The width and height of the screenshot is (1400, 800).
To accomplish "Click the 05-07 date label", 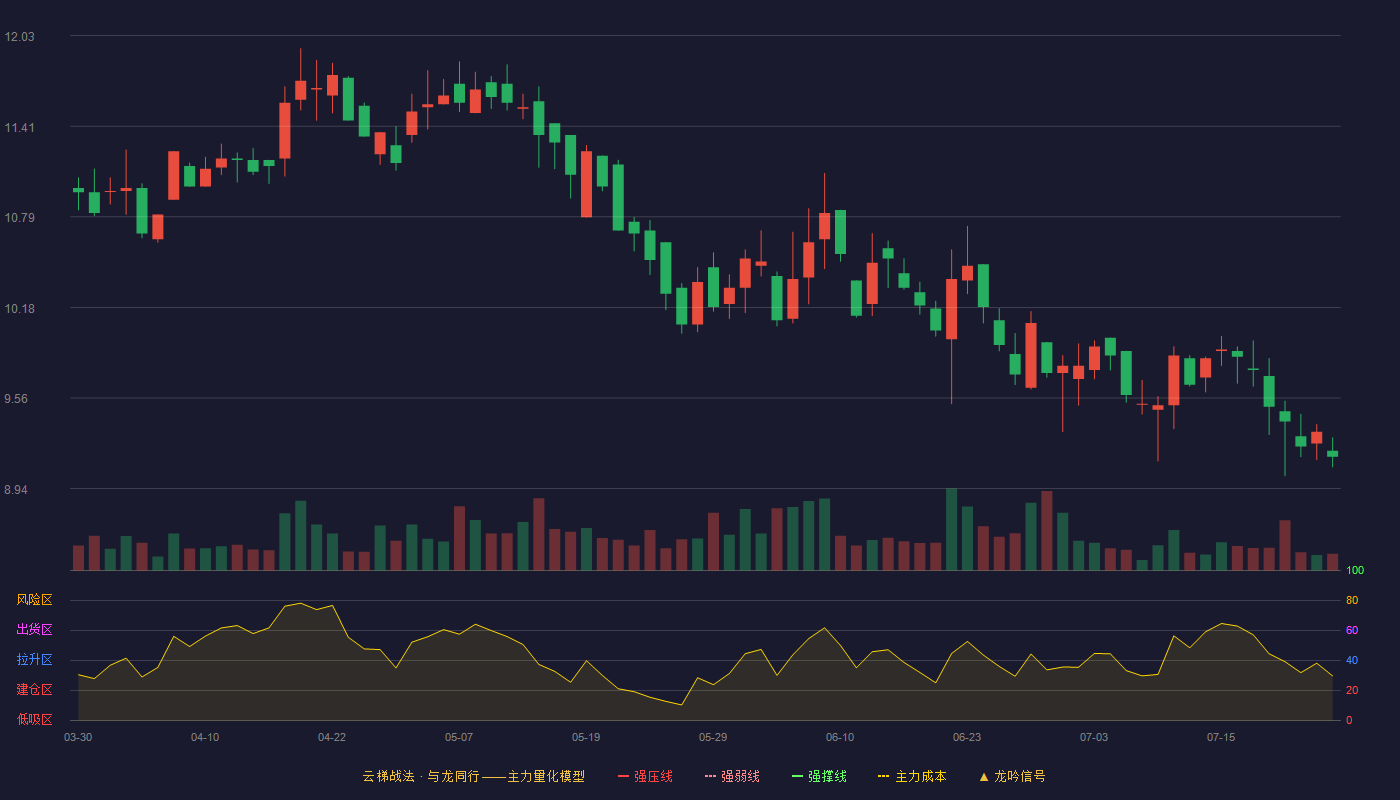I will [x=459, y=737].
